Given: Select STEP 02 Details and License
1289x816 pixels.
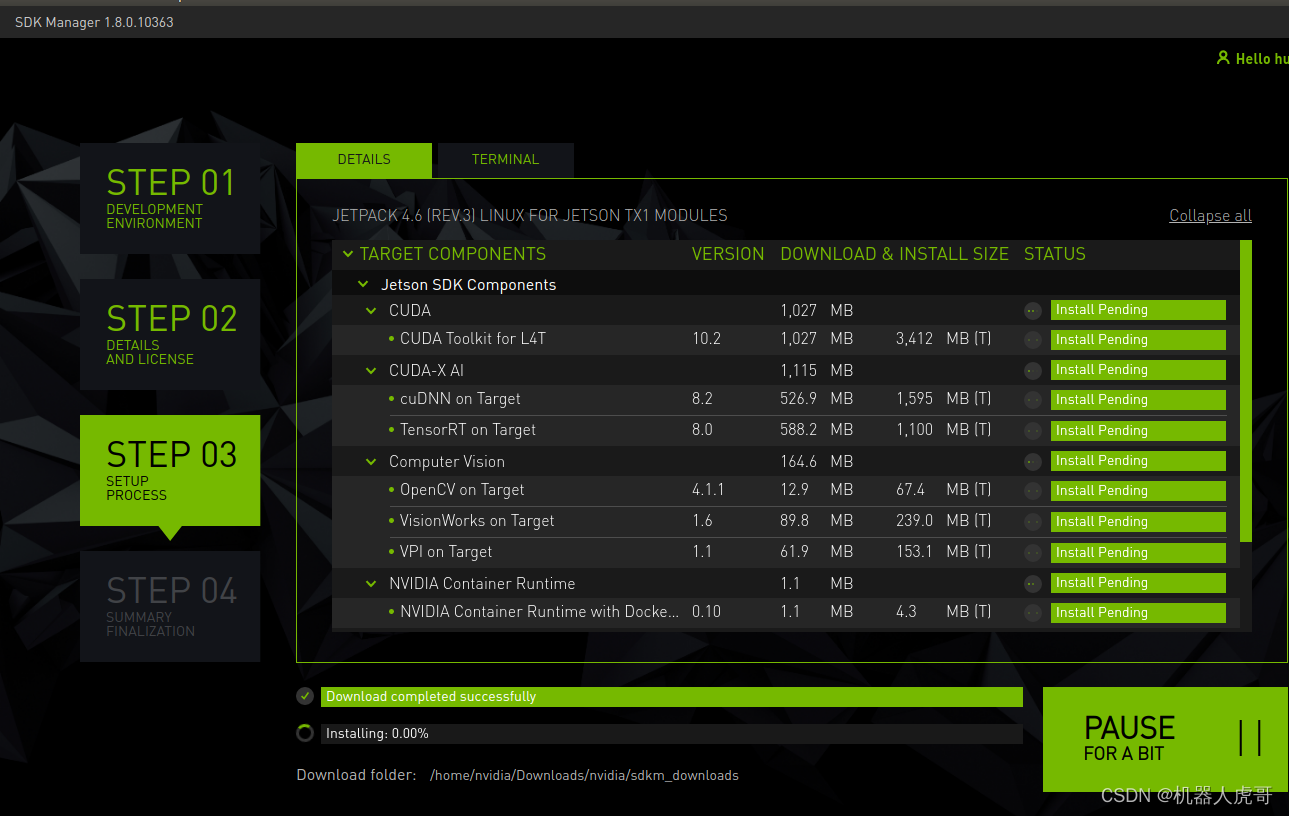Looking at the screenshot, I should 170,334.
